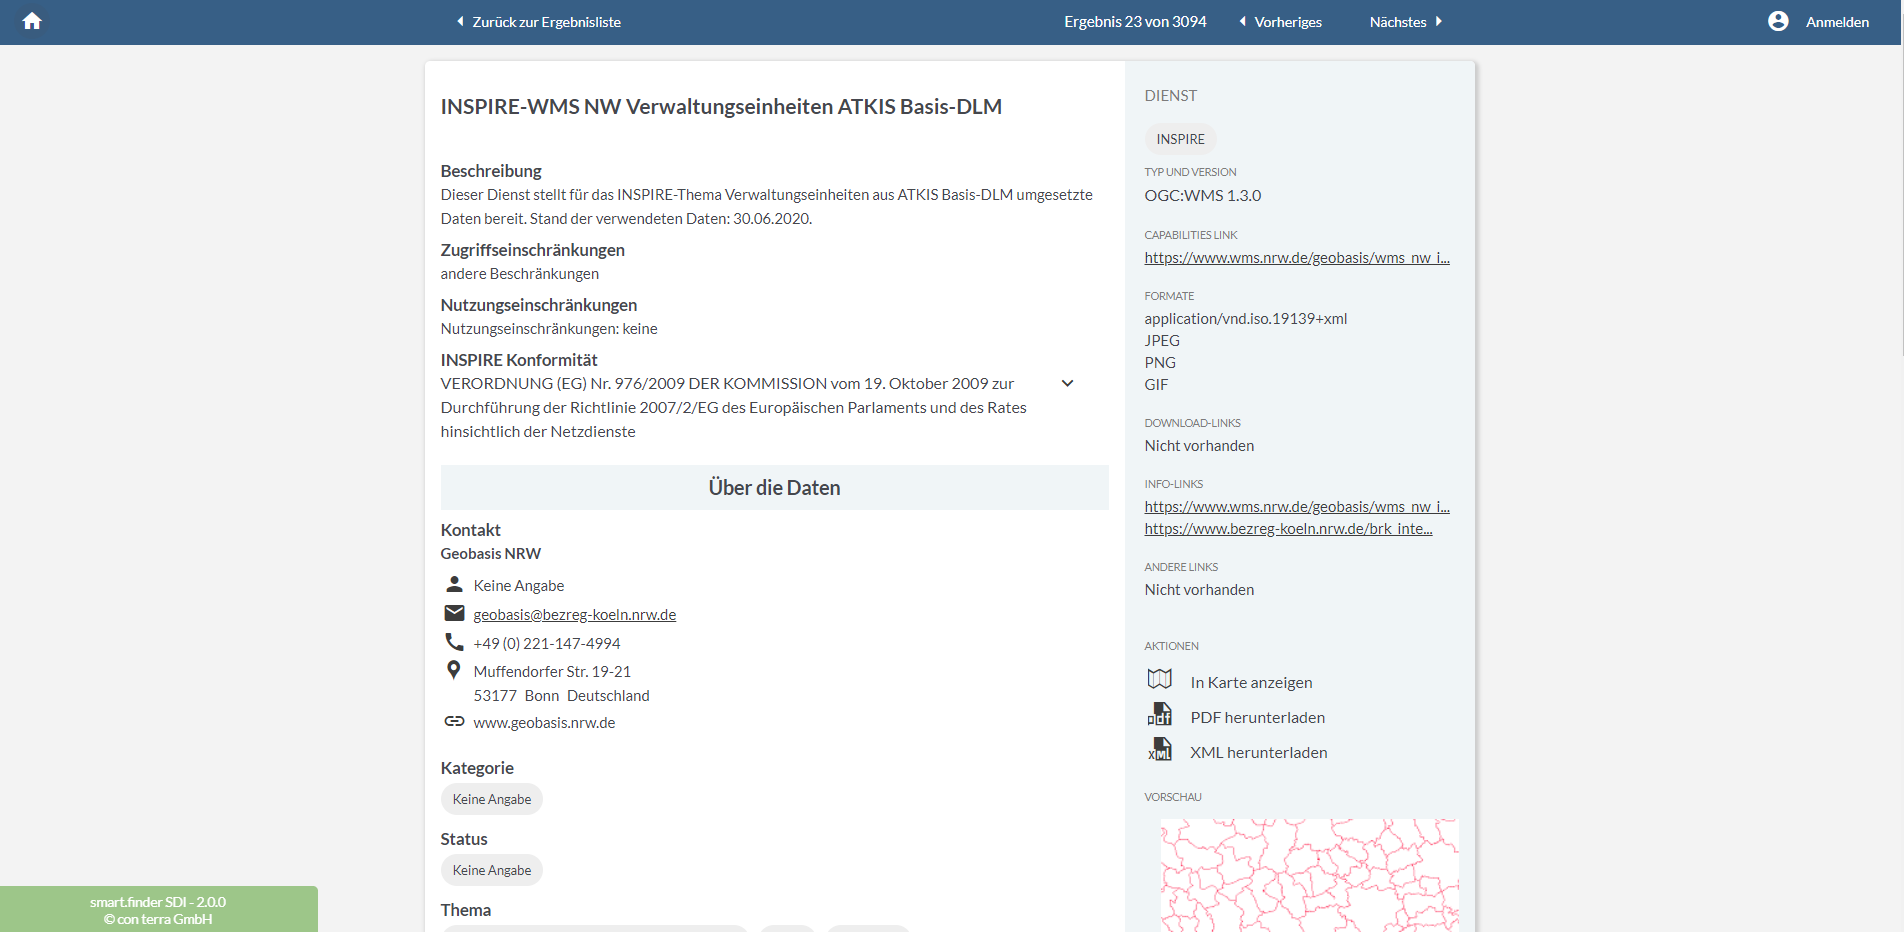Click the phone icon in Kontakt
Image resolution: width=1904 pixels, height=932 pixels.
454,642
